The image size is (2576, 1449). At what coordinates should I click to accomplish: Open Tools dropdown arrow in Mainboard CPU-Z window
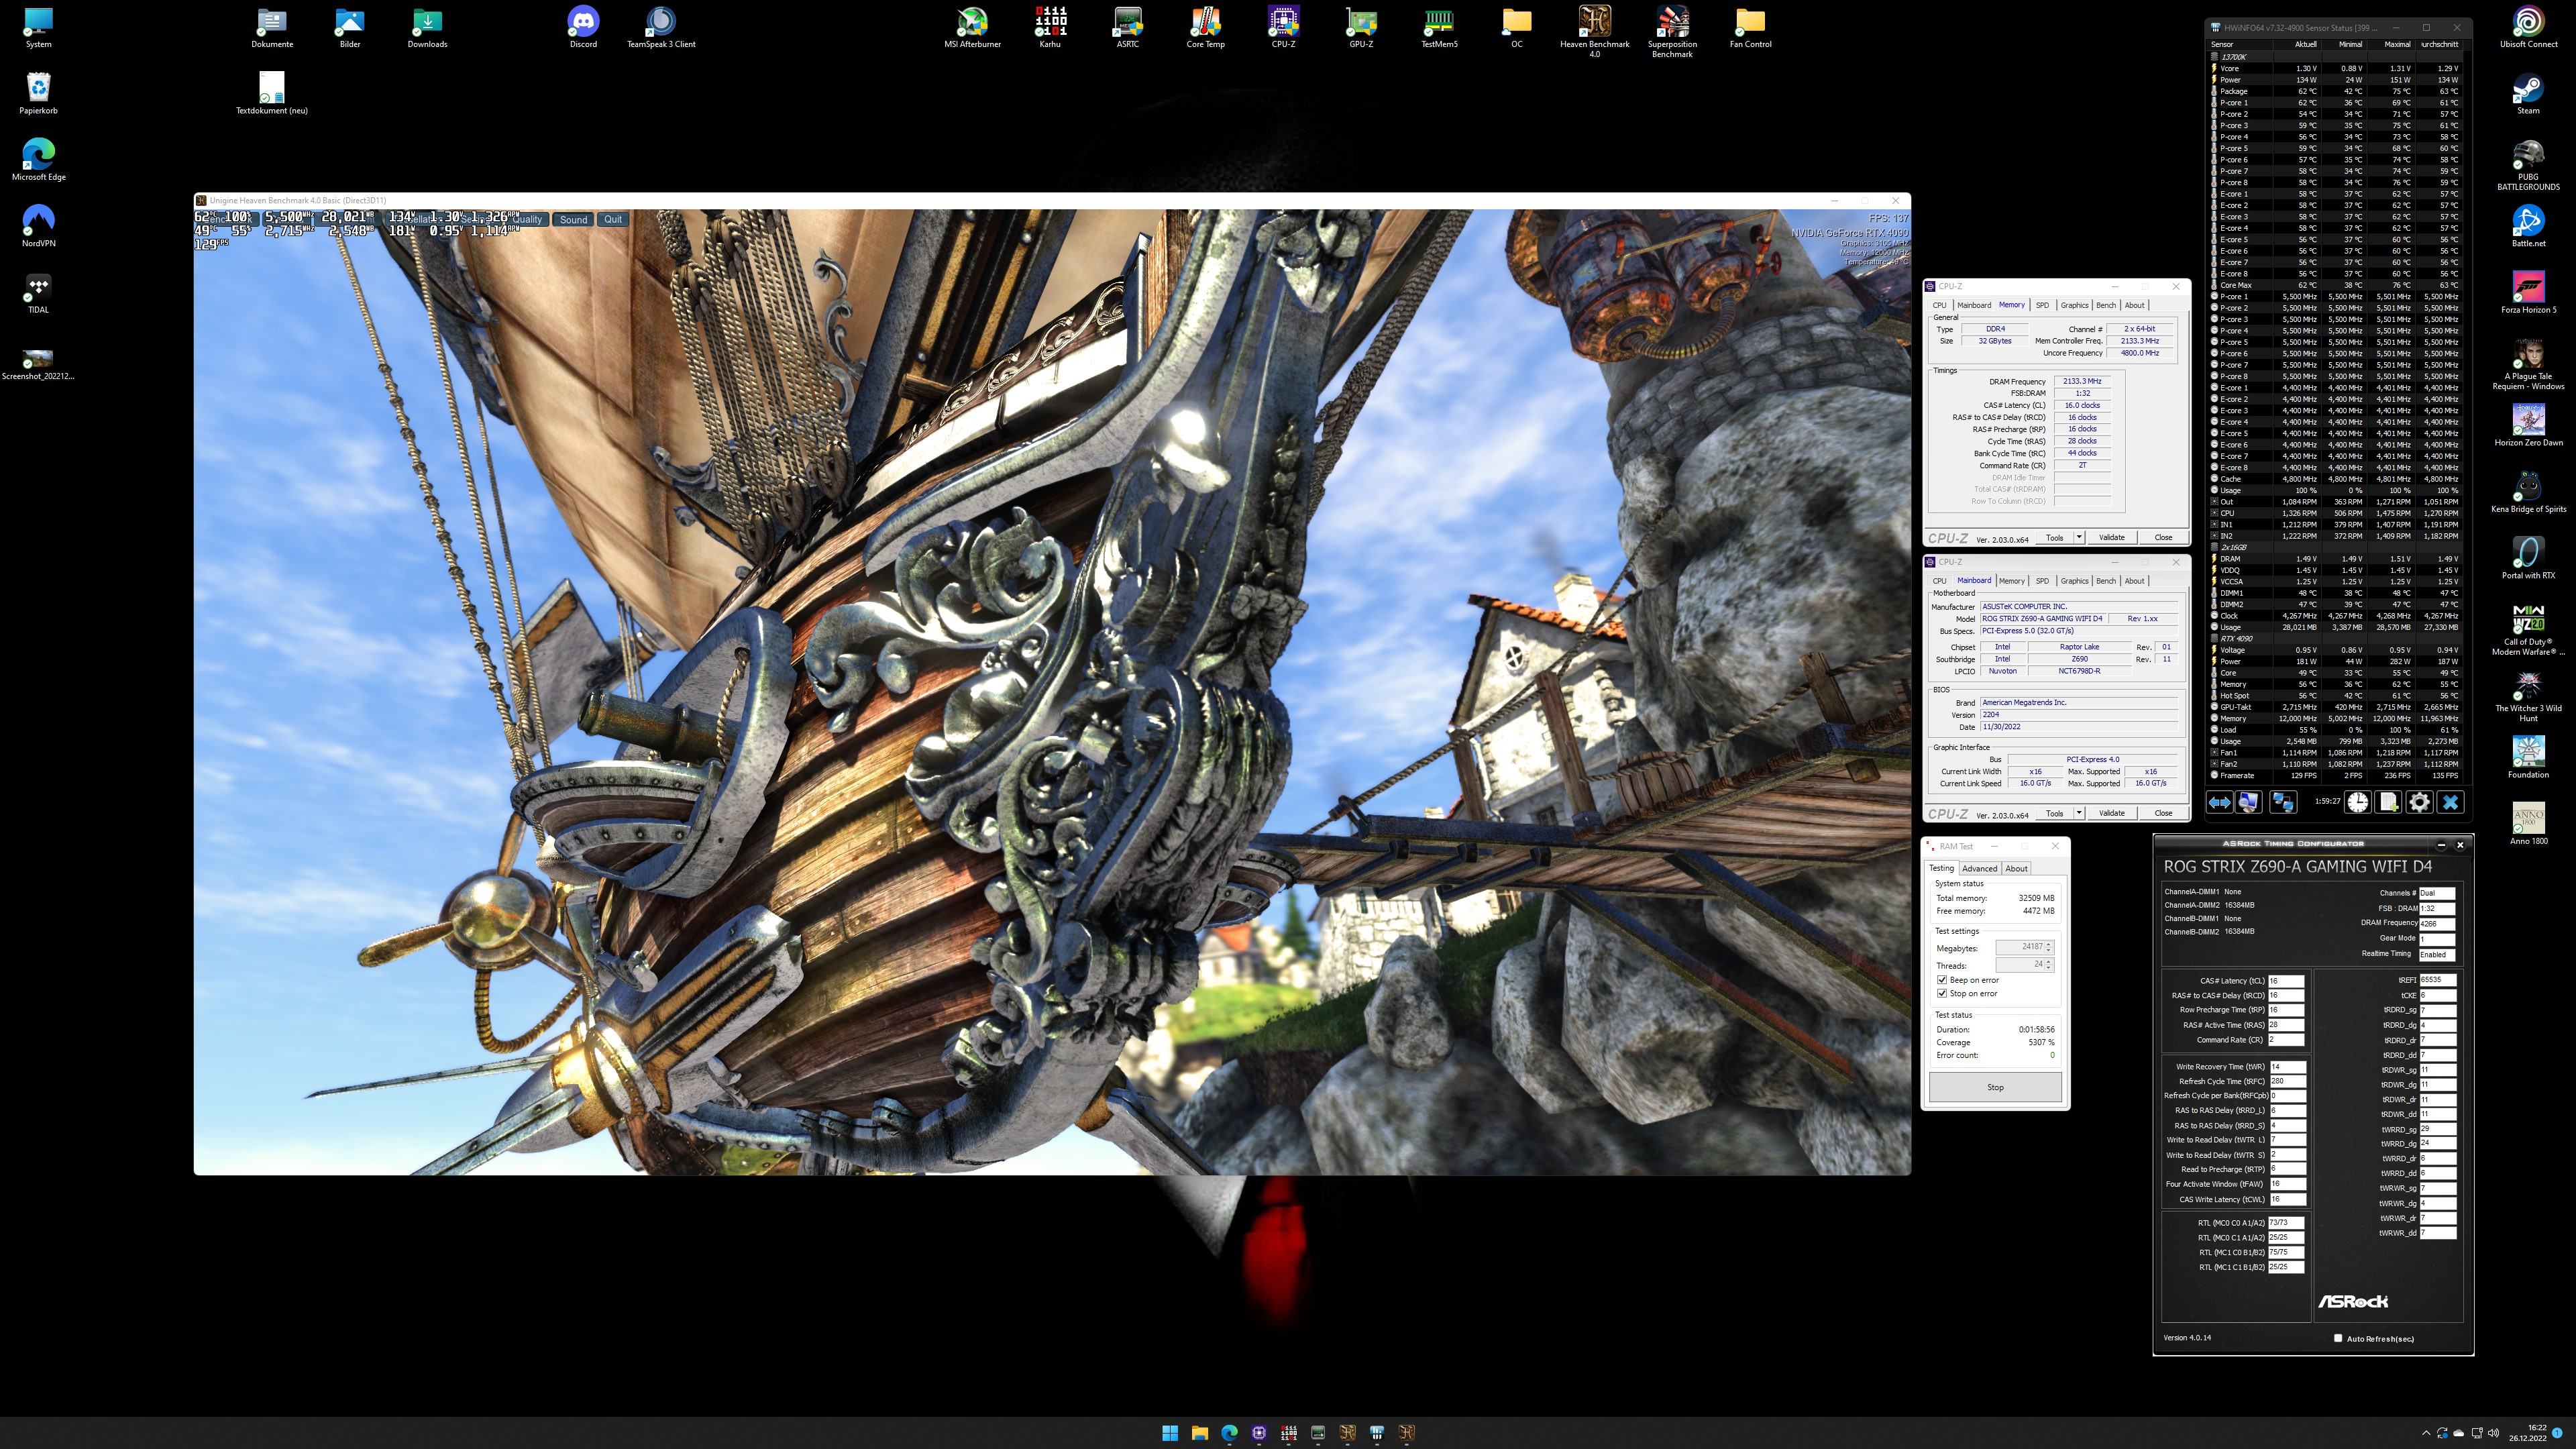click(x=2079, y=813)
